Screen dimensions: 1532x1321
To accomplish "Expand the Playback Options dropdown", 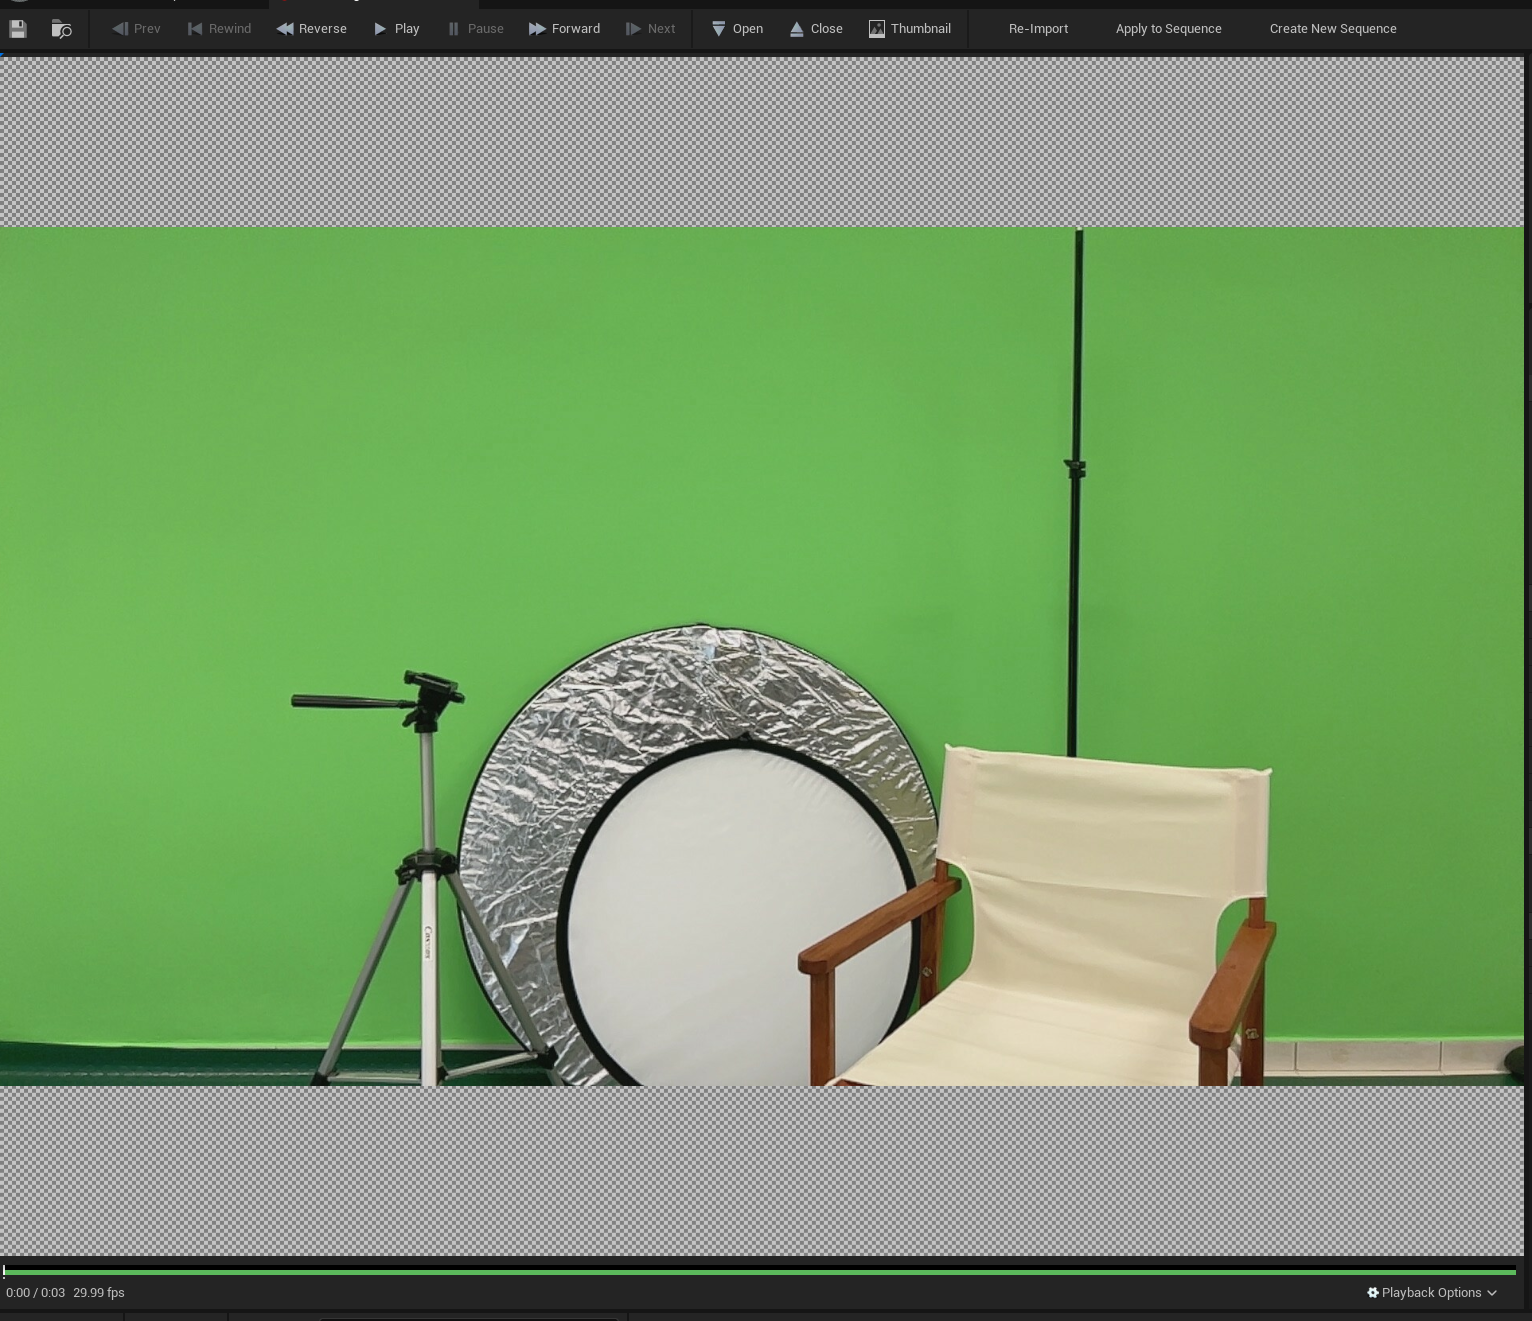I will (x=1432, y=1292).
